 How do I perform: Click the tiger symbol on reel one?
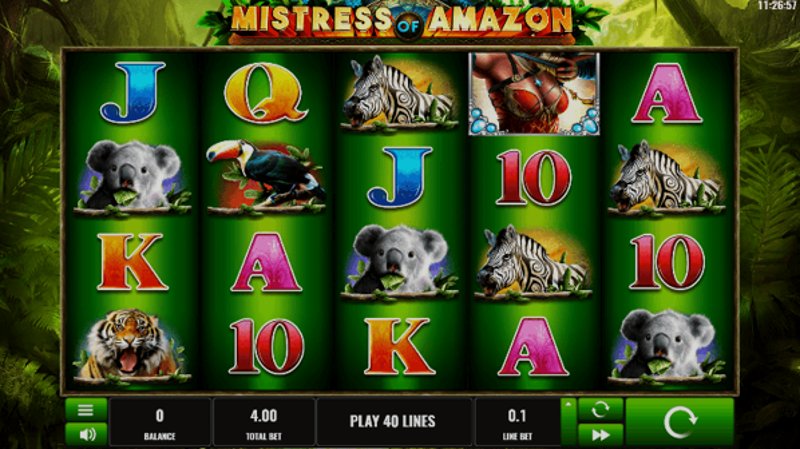click(x=132, y=346)
